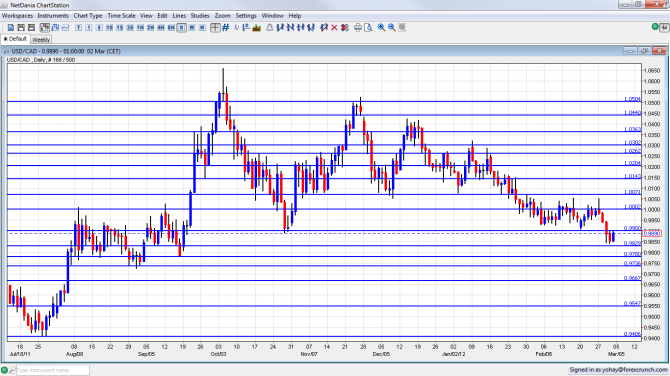Image resolution: width=670 pixels, height=376 pixels.
Task: Click the blue down-arrow toolbar icon
Action: [236, 28]
